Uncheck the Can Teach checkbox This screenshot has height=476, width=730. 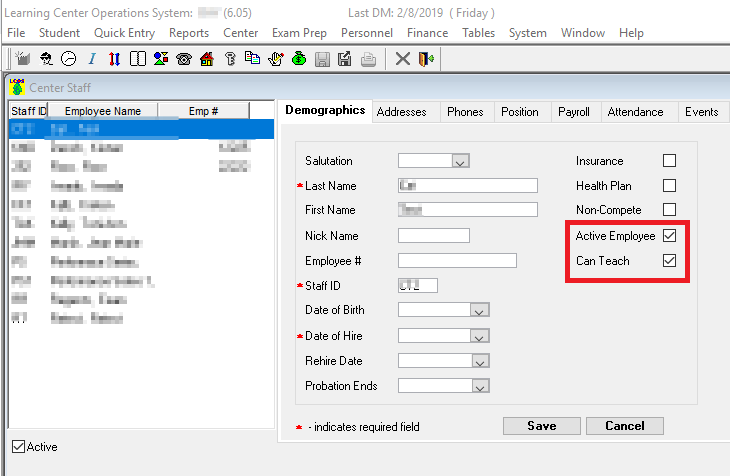tap(669, 260)
